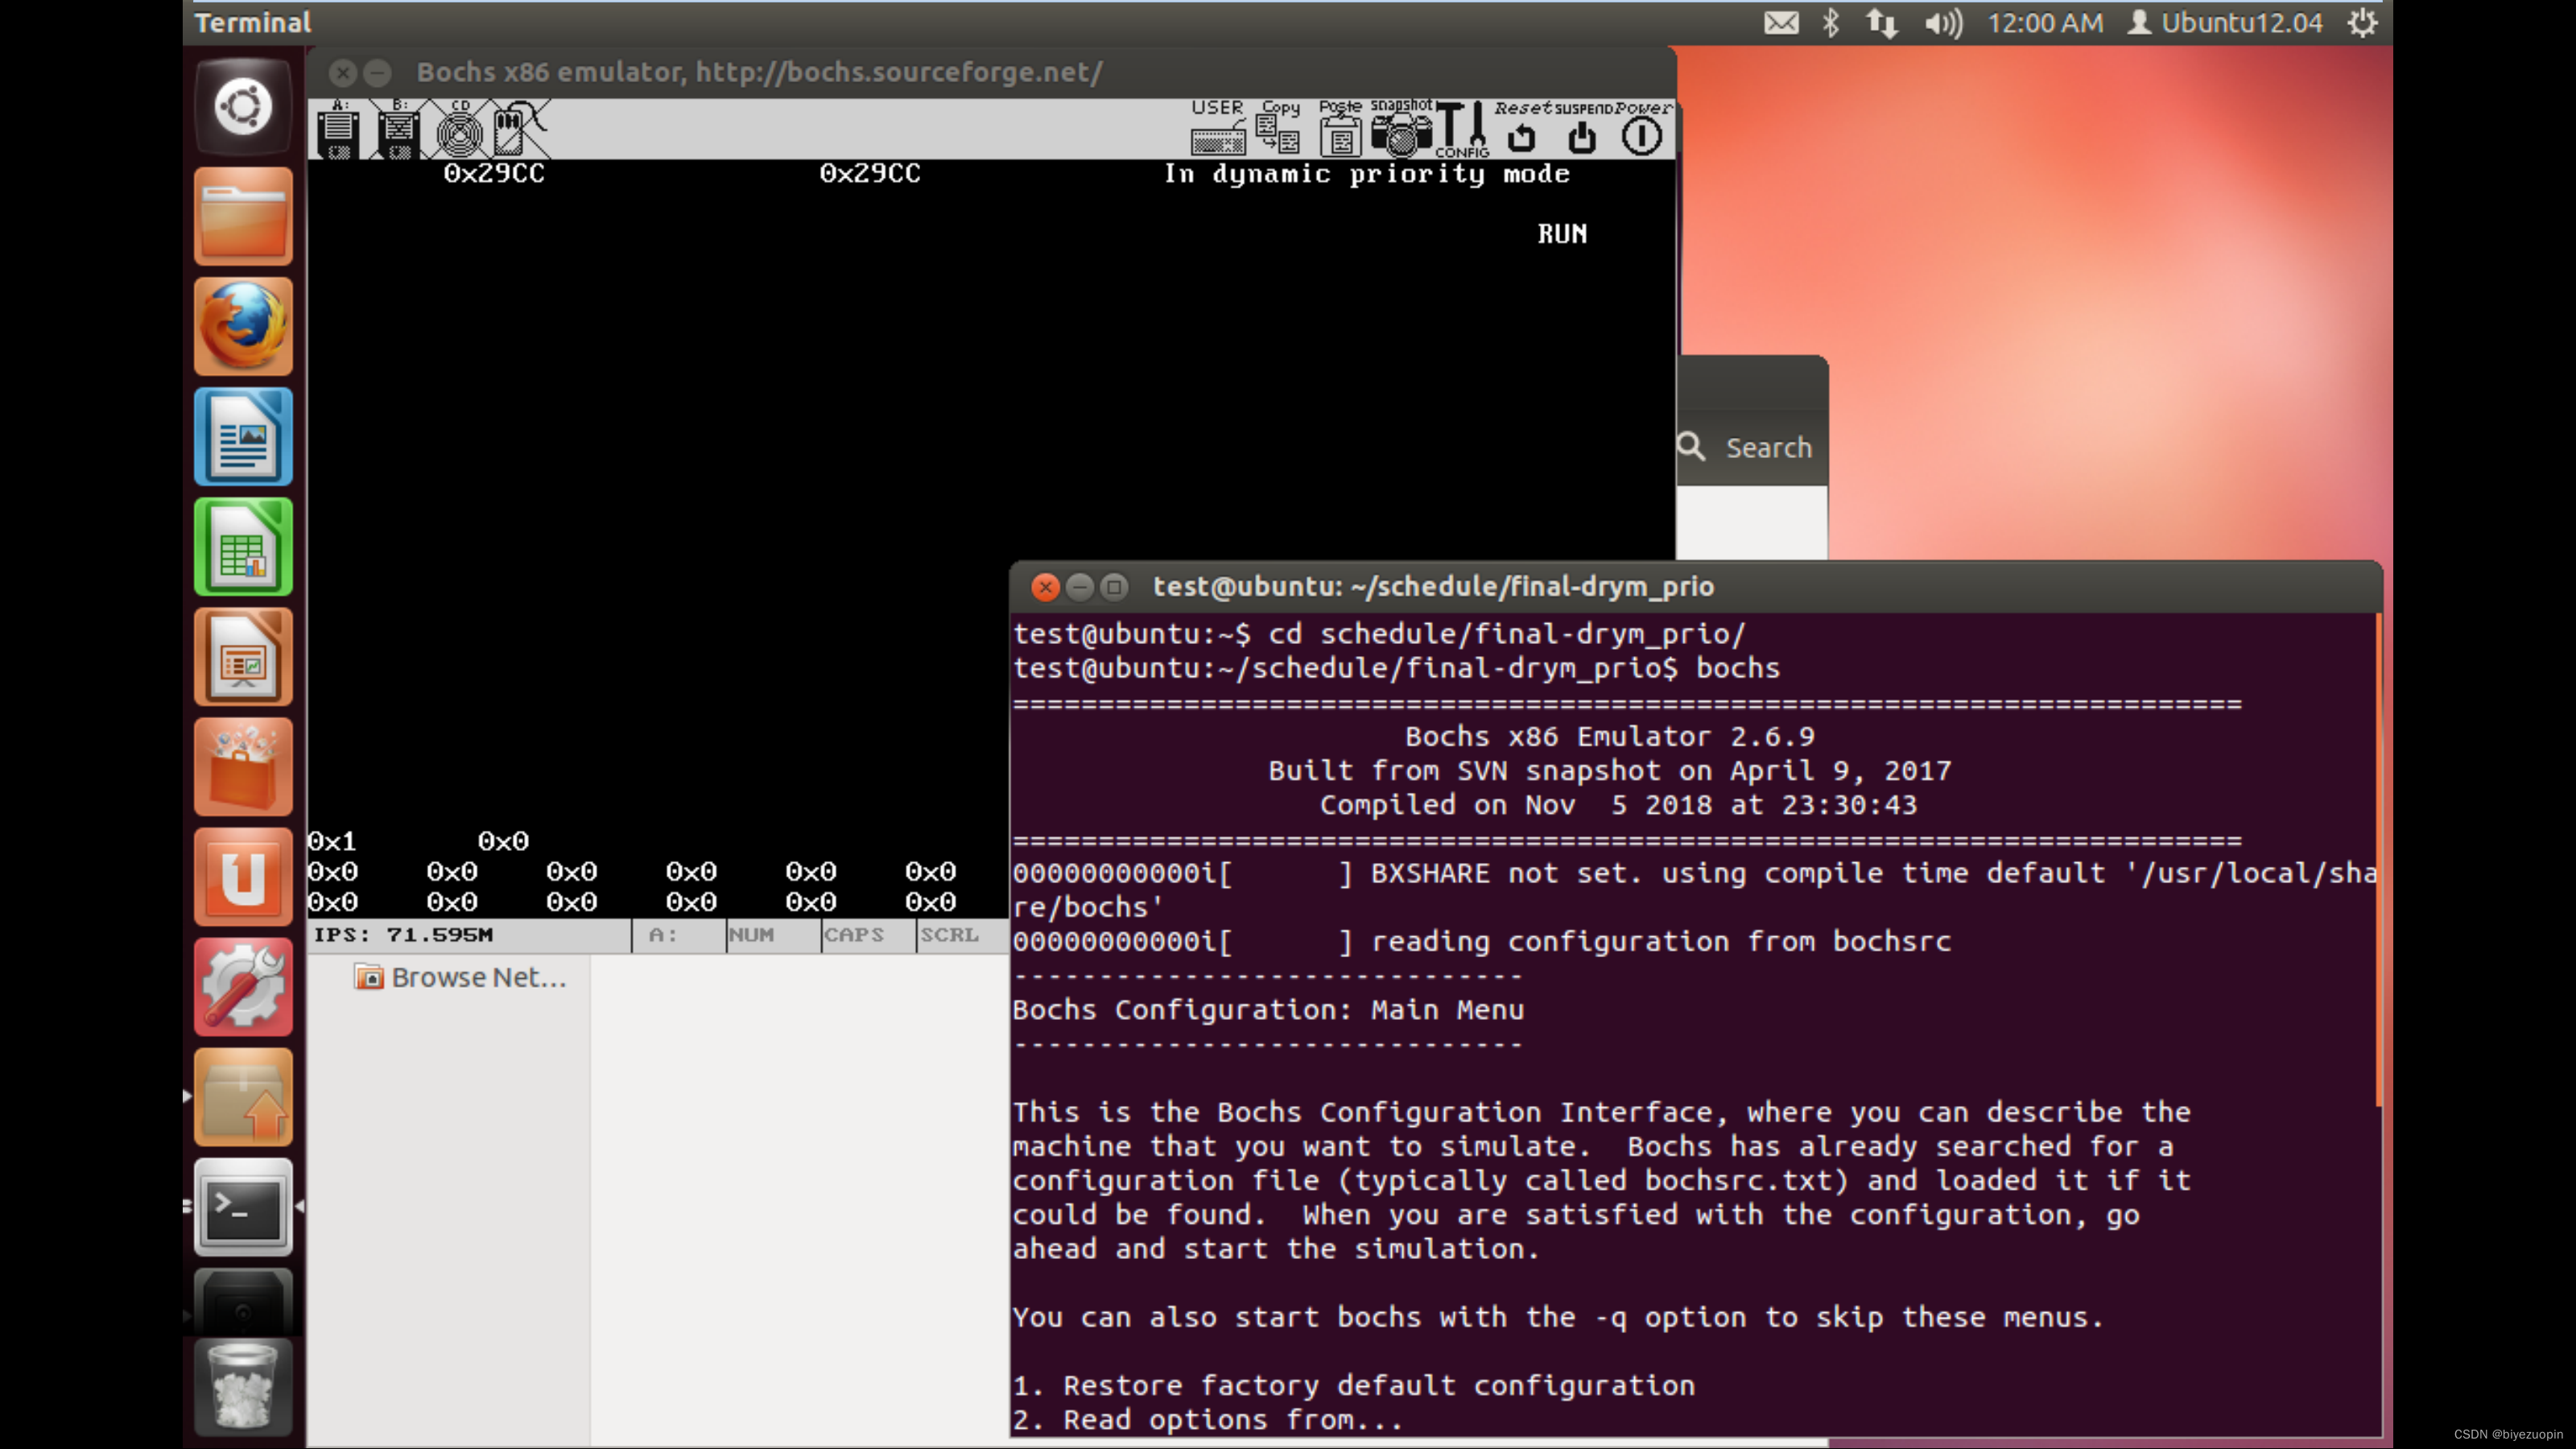Viewport: 2576px width, 1449px height.
Task: Open Trash from the launcher
Action: (x=243, y=1388)
